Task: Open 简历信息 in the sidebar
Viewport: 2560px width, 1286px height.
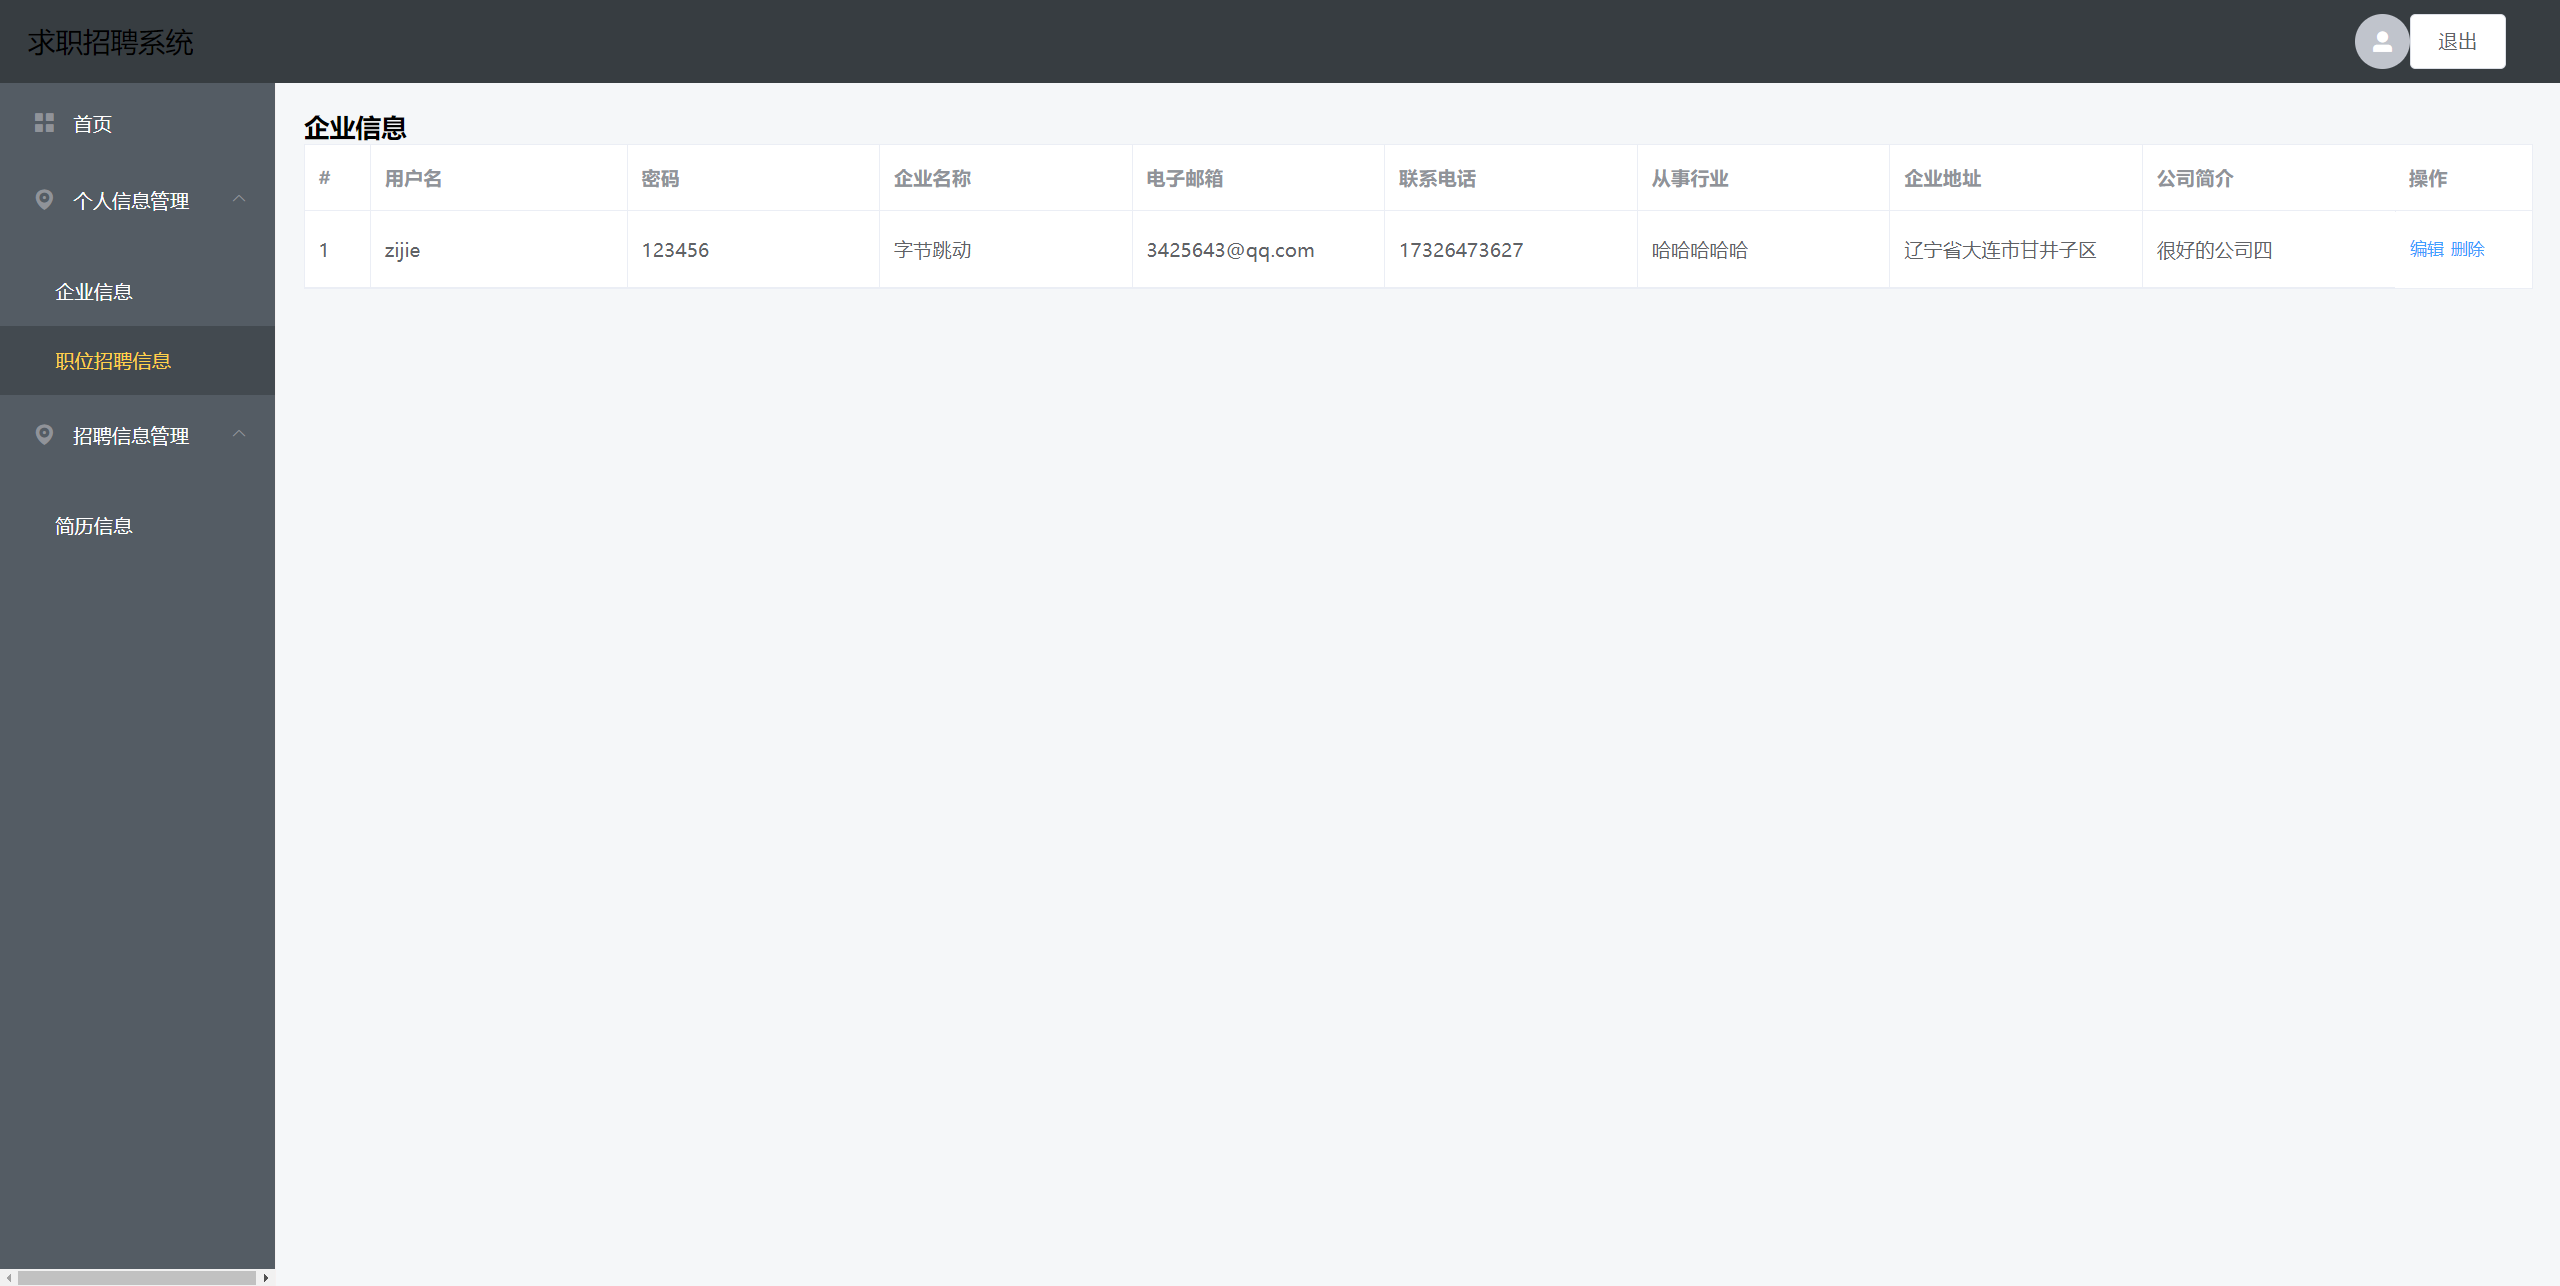Action: click(x=94, y=526)
